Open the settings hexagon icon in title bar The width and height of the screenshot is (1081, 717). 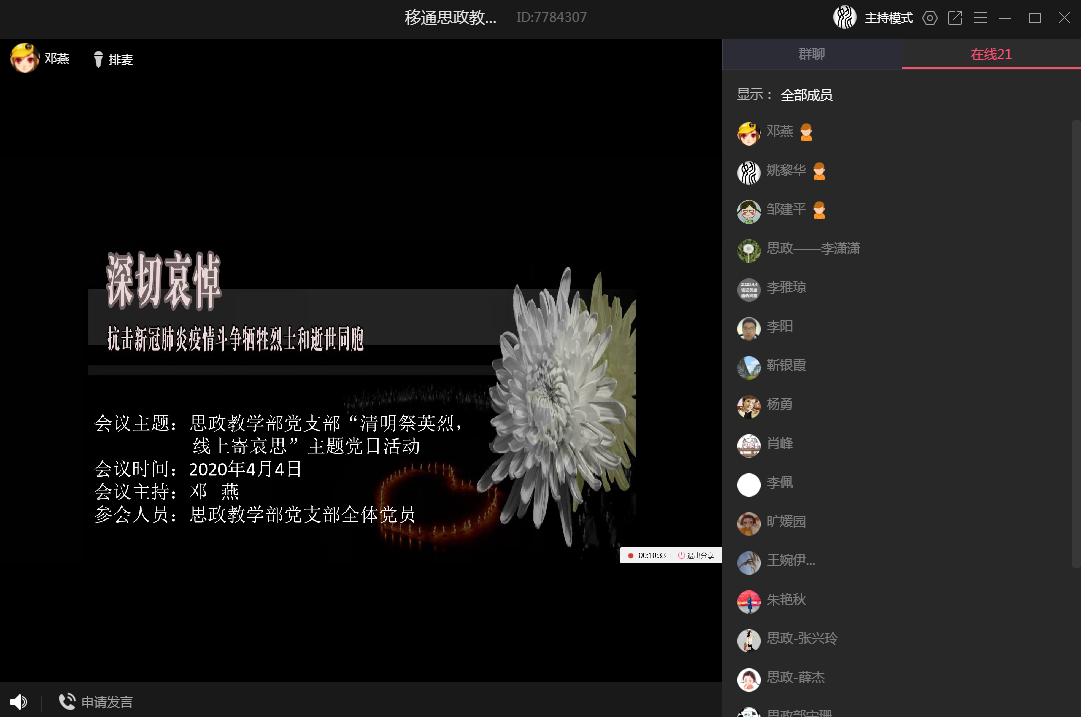click(x=930, y=18)
